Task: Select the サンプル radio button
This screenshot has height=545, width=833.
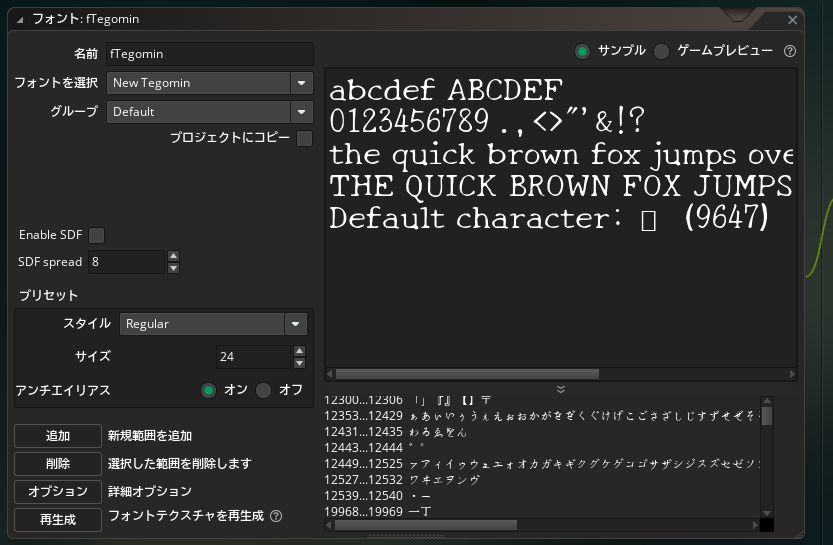Action: [582, 52]
